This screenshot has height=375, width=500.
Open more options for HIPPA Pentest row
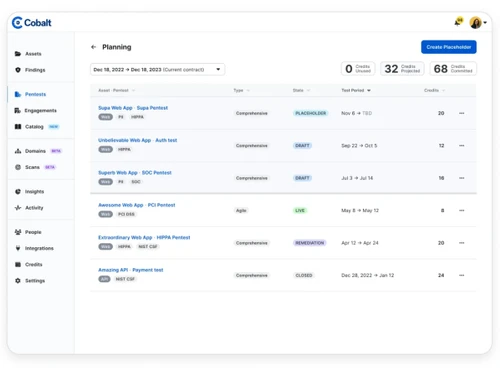tap(462, 243)
